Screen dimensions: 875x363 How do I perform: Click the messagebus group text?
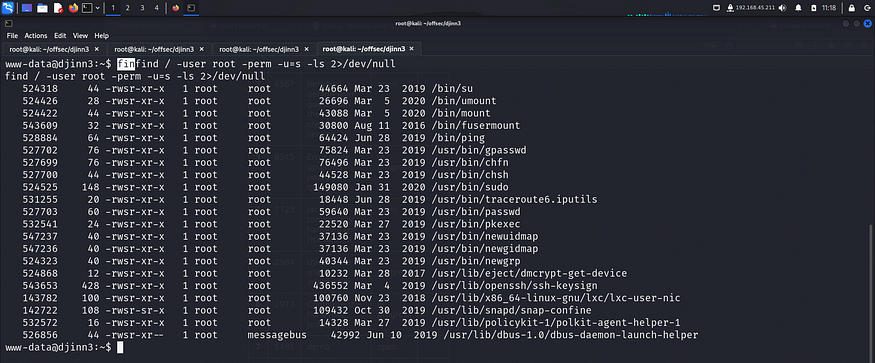point(277,335)
